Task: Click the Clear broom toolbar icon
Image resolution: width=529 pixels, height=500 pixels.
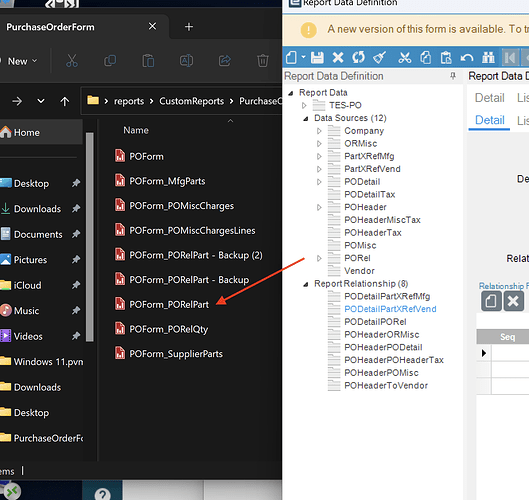Action: click(379, 57)
